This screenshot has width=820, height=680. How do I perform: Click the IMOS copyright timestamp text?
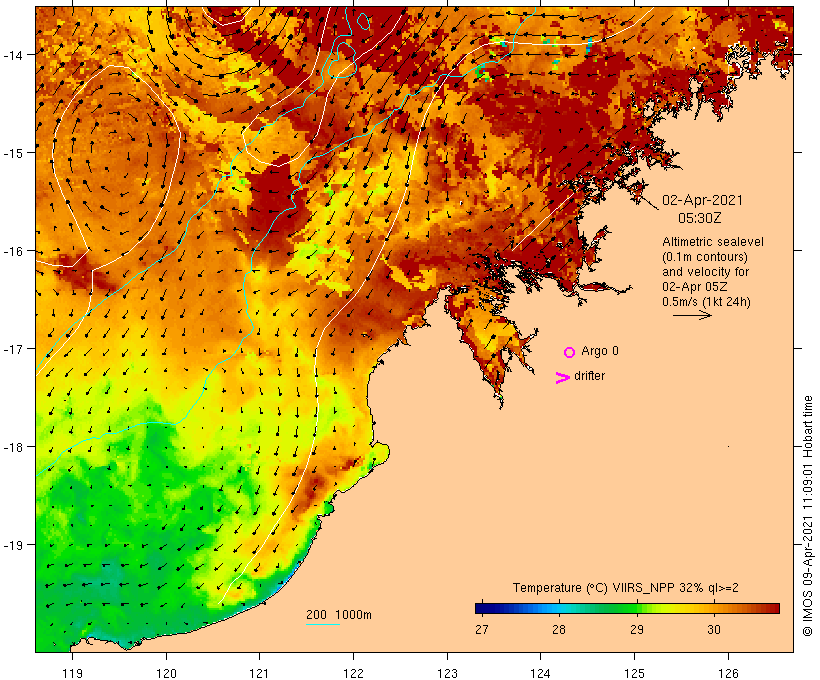tap(807, 516)
